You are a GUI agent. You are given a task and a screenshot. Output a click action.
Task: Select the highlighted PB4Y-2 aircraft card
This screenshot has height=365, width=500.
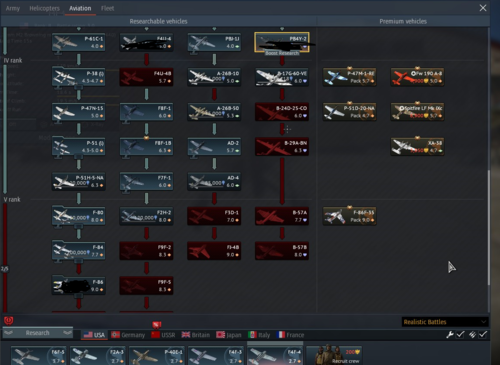click(x=282, y=42)
